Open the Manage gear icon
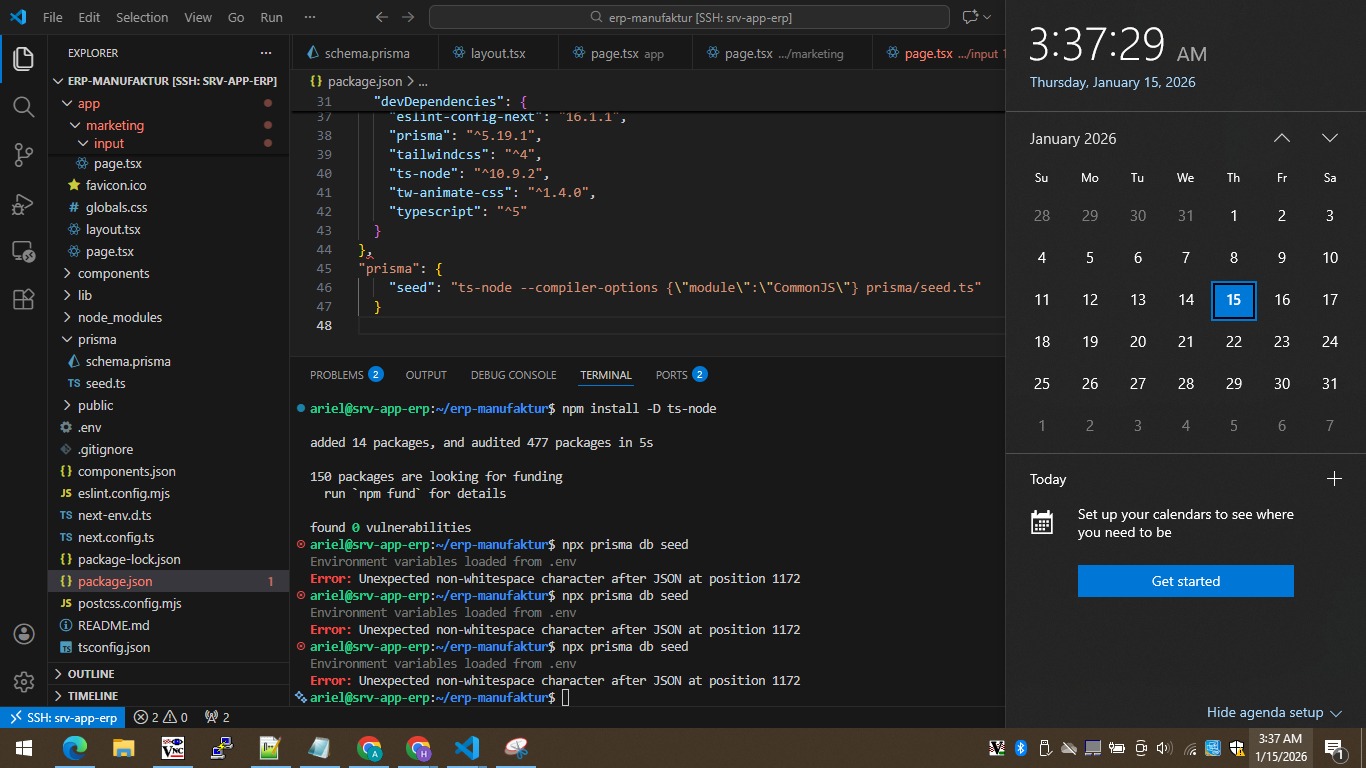The image size is (1366, 768). (x=24, y=682)
